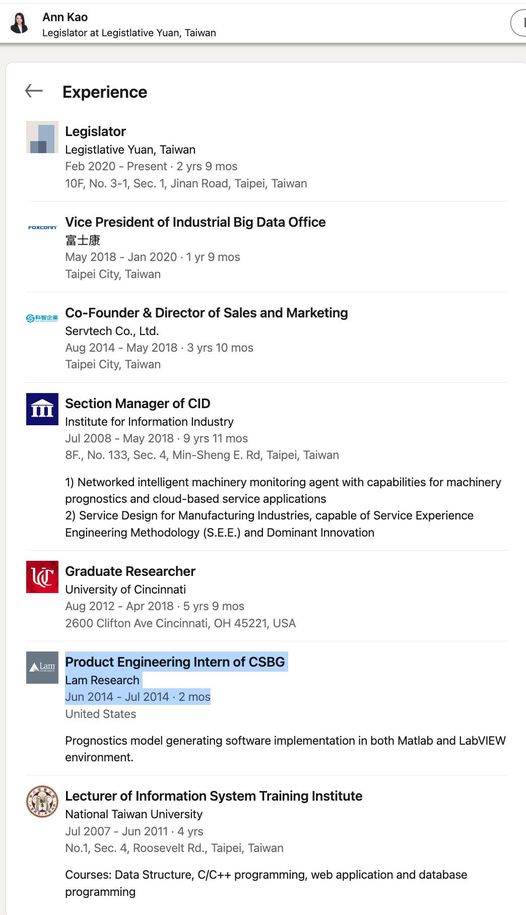Click the Servtech Co. logo icon
The height and width of the screenshot is (915, 526).
[x=42, y=318]
